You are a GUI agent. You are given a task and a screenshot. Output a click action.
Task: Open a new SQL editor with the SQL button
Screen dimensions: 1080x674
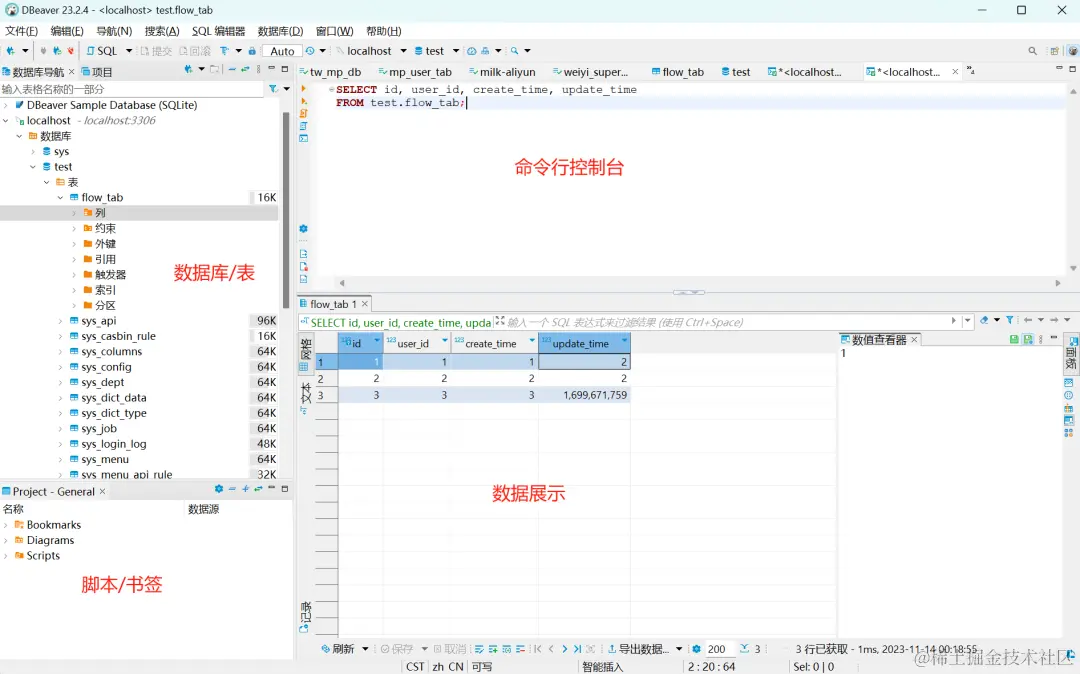[x=102, y=51]
